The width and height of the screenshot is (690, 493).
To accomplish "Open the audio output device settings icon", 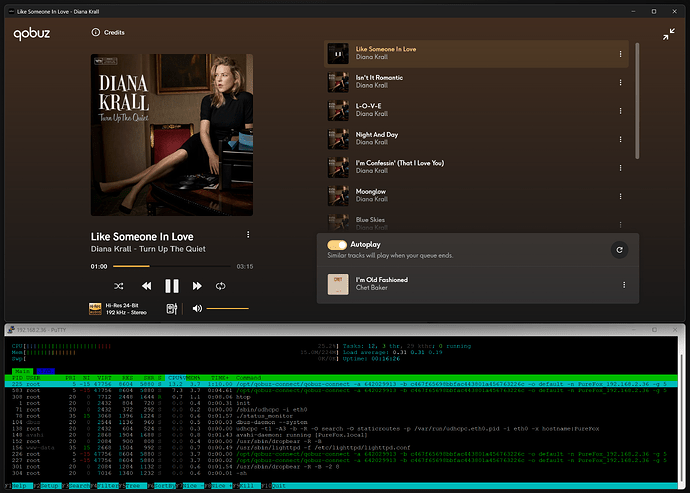I will coord(172,309).
